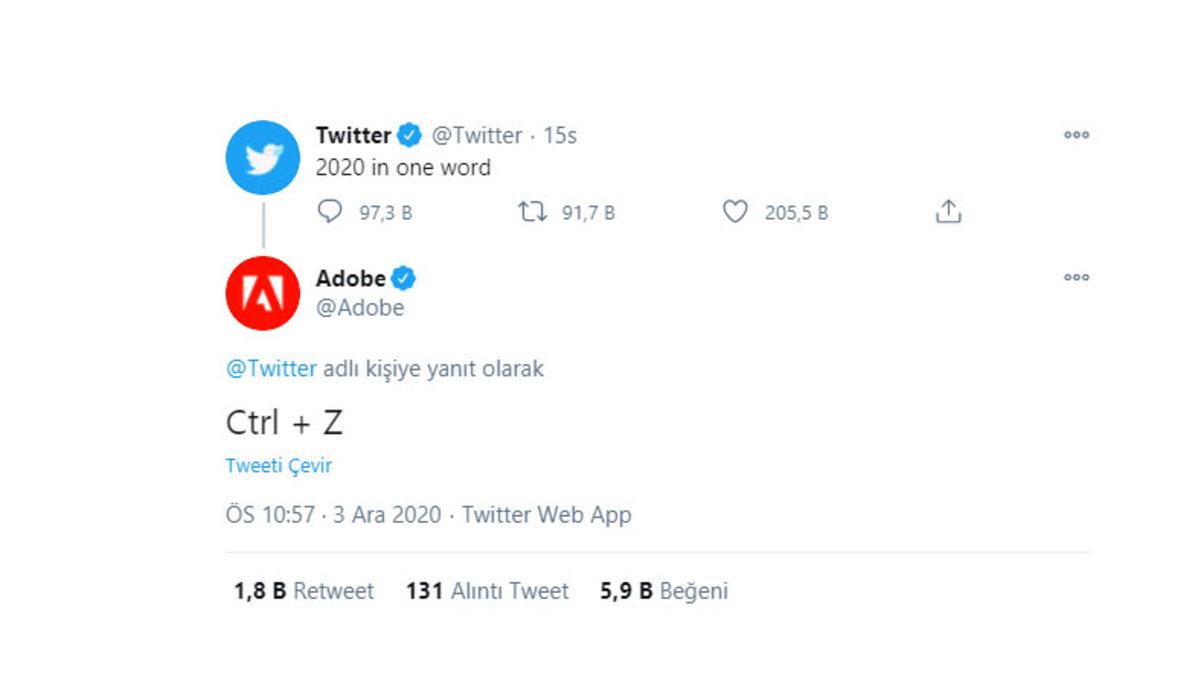This screenshot has height=675, width=1200.
Task: Open Twitter's profile avatar
Action: tap(263, 157)
